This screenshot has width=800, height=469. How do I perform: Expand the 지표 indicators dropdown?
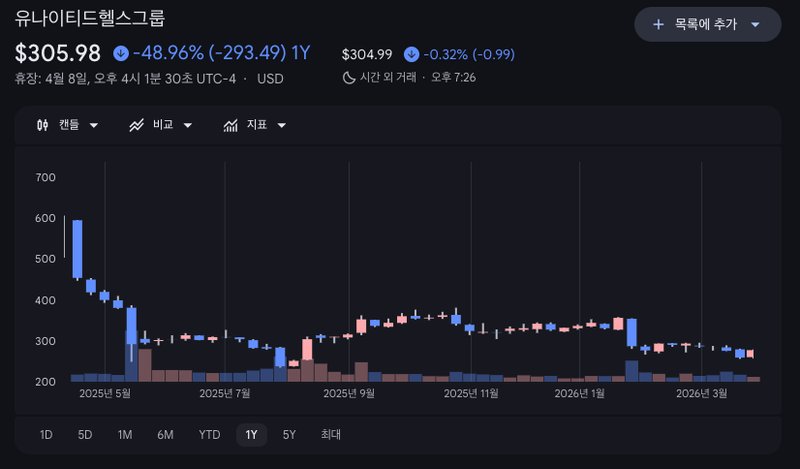point(282,125)
